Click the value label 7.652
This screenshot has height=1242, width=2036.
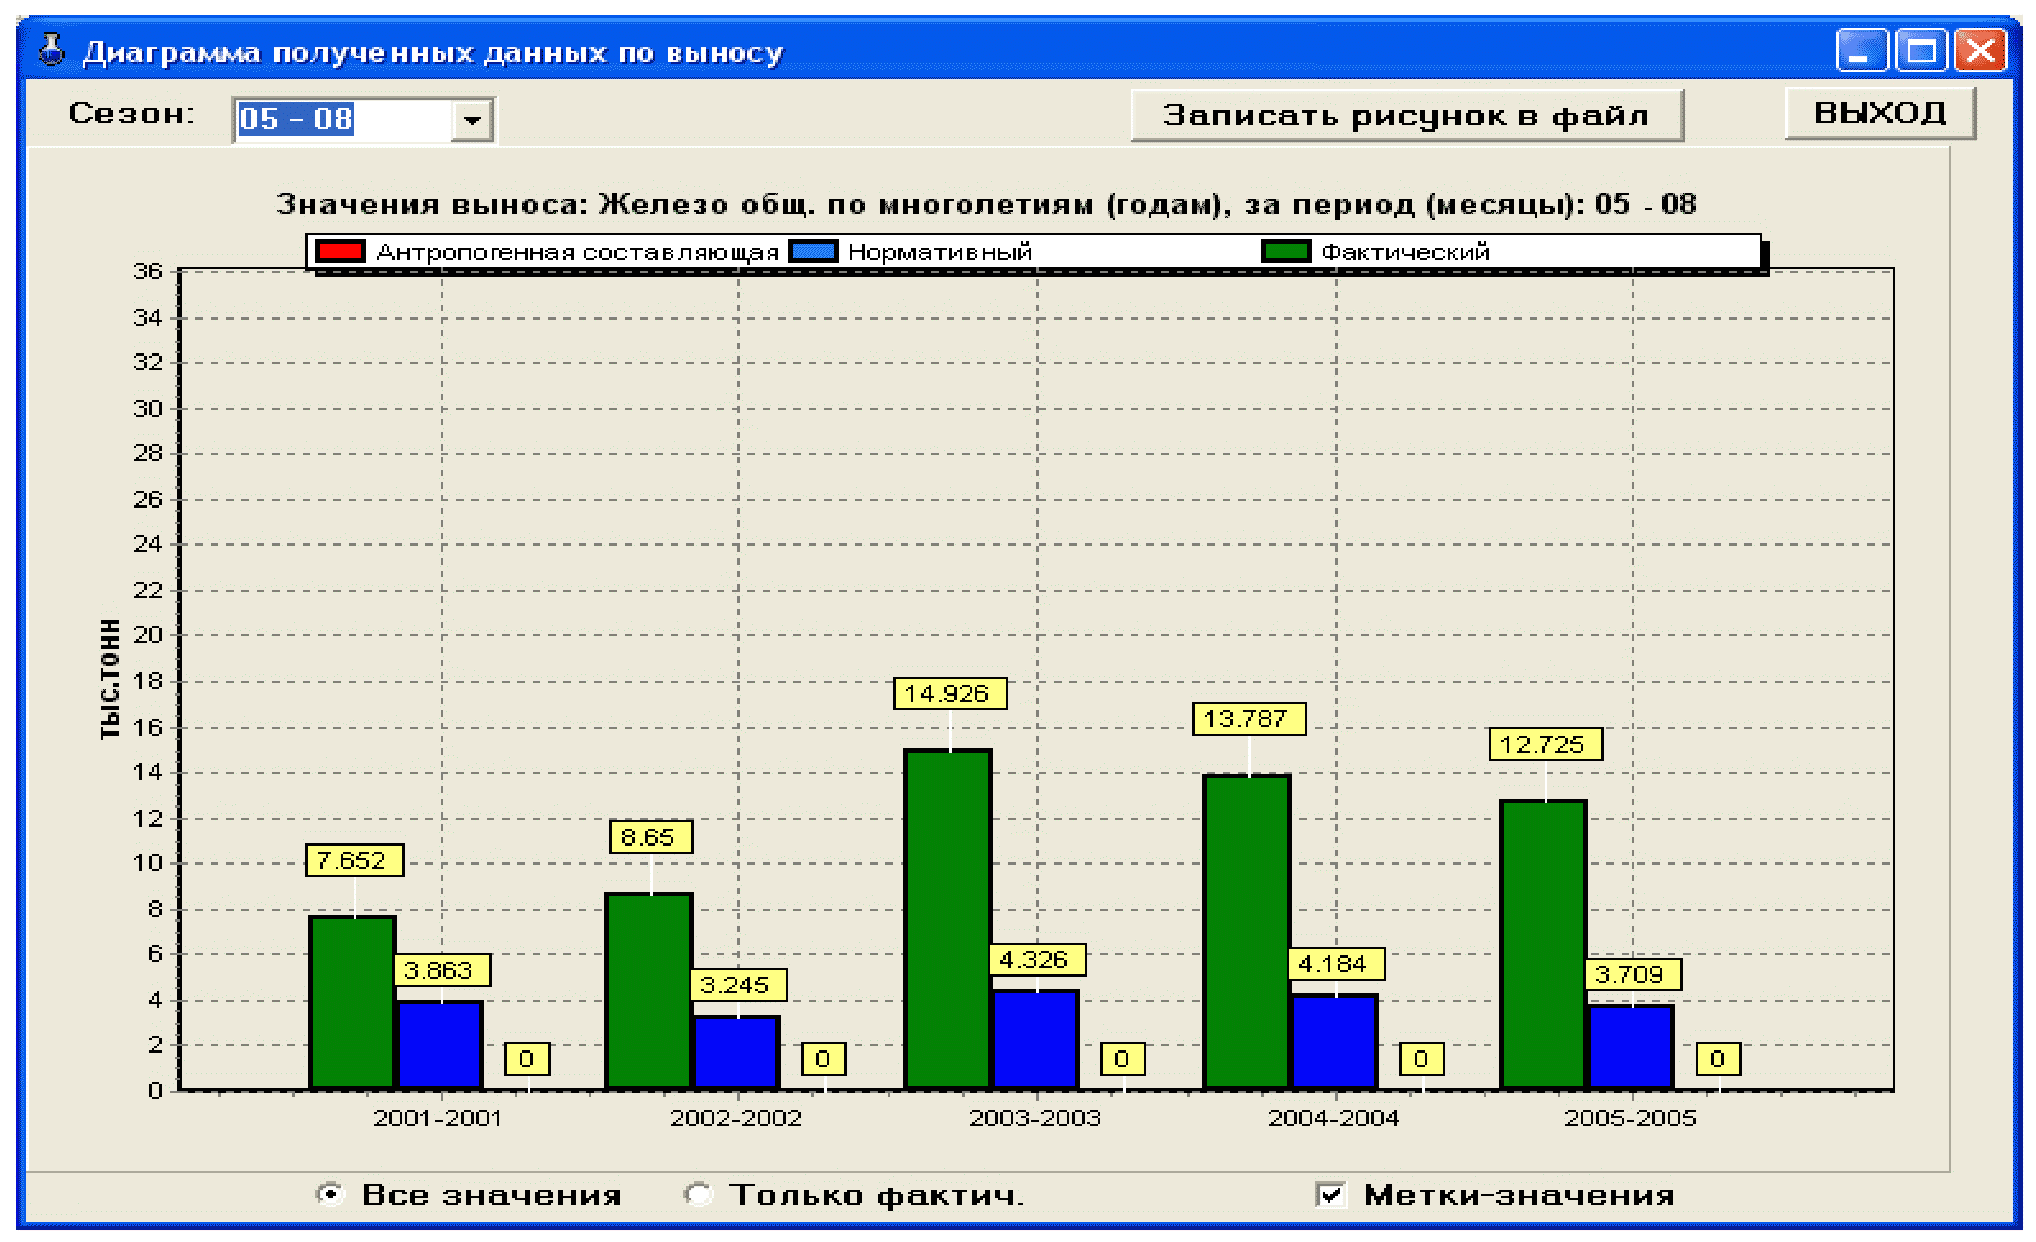pyautogui.click(x=354, y=860)
